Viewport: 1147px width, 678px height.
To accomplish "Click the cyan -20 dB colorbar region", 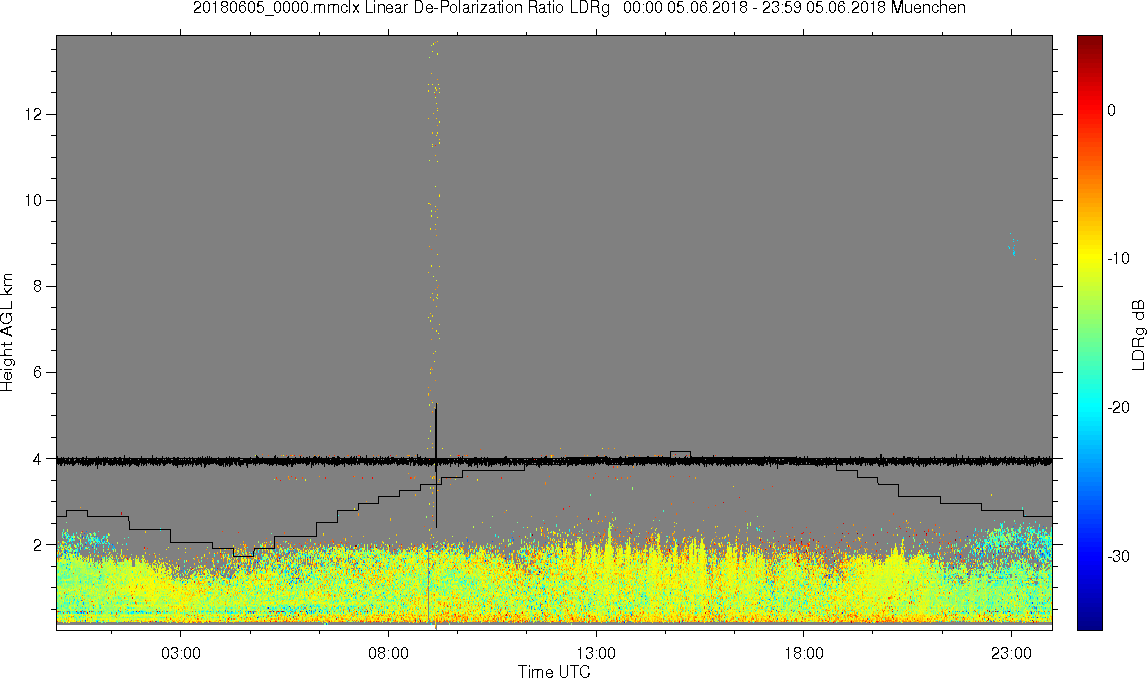I will [x=1089, y=407].
